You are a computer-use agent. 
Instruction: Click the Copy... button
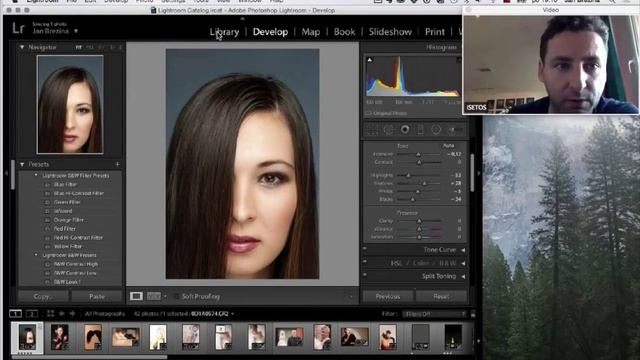point(43,296)
